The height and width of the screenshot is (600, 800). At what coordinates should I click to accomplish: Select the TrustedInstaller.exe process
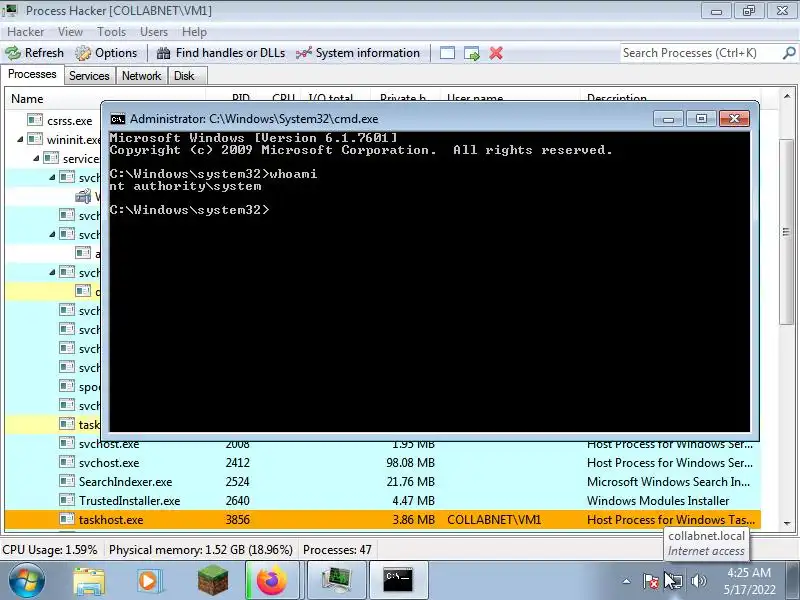(x=383, y=501)
